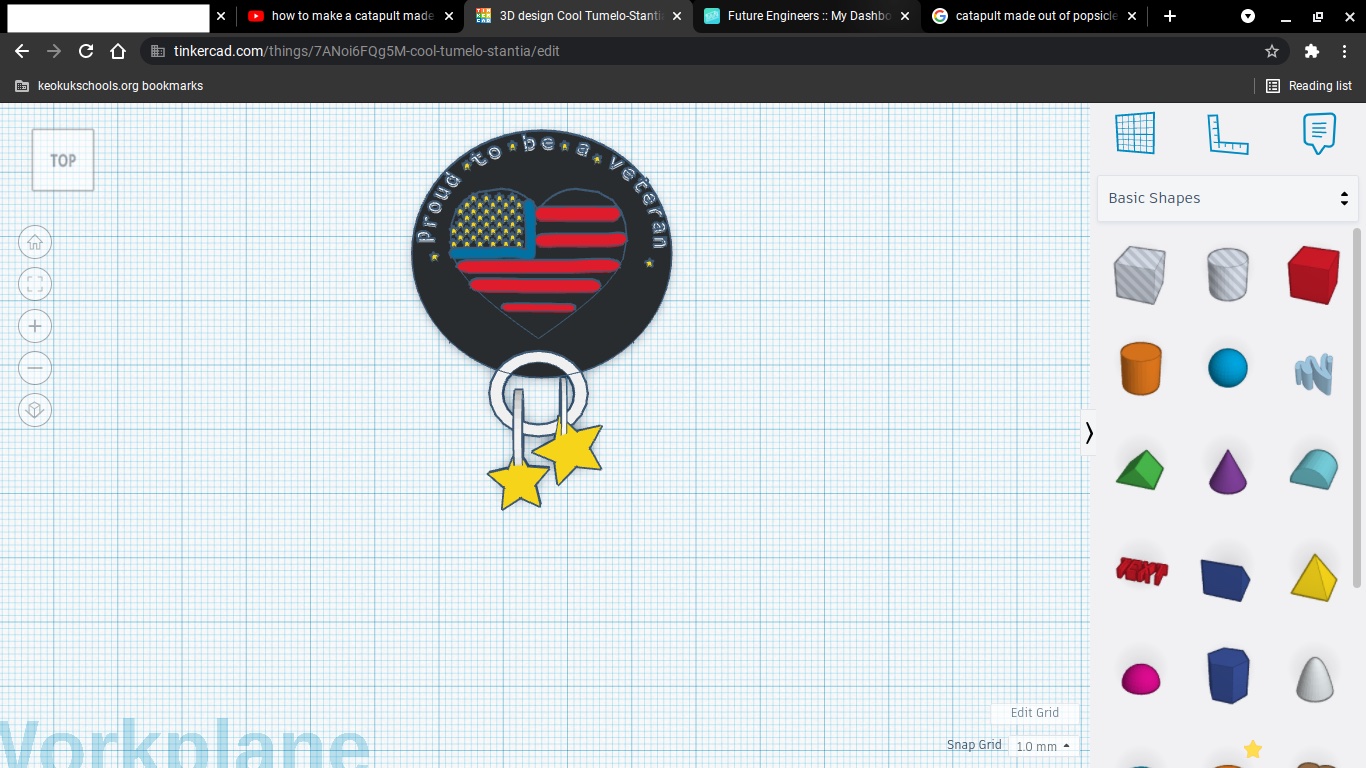Pick the red Box shape
This screenshot has width=1366, height=768.
(1314, 274)
